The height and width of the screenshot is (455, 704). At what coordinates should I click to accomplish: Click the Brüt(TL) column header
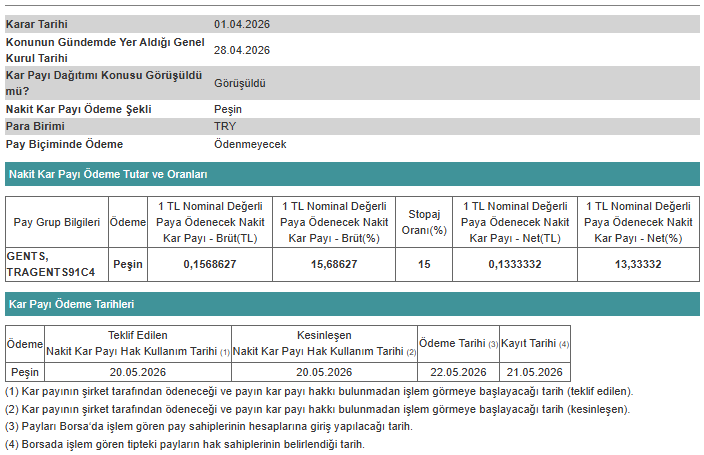pos(210,222)
